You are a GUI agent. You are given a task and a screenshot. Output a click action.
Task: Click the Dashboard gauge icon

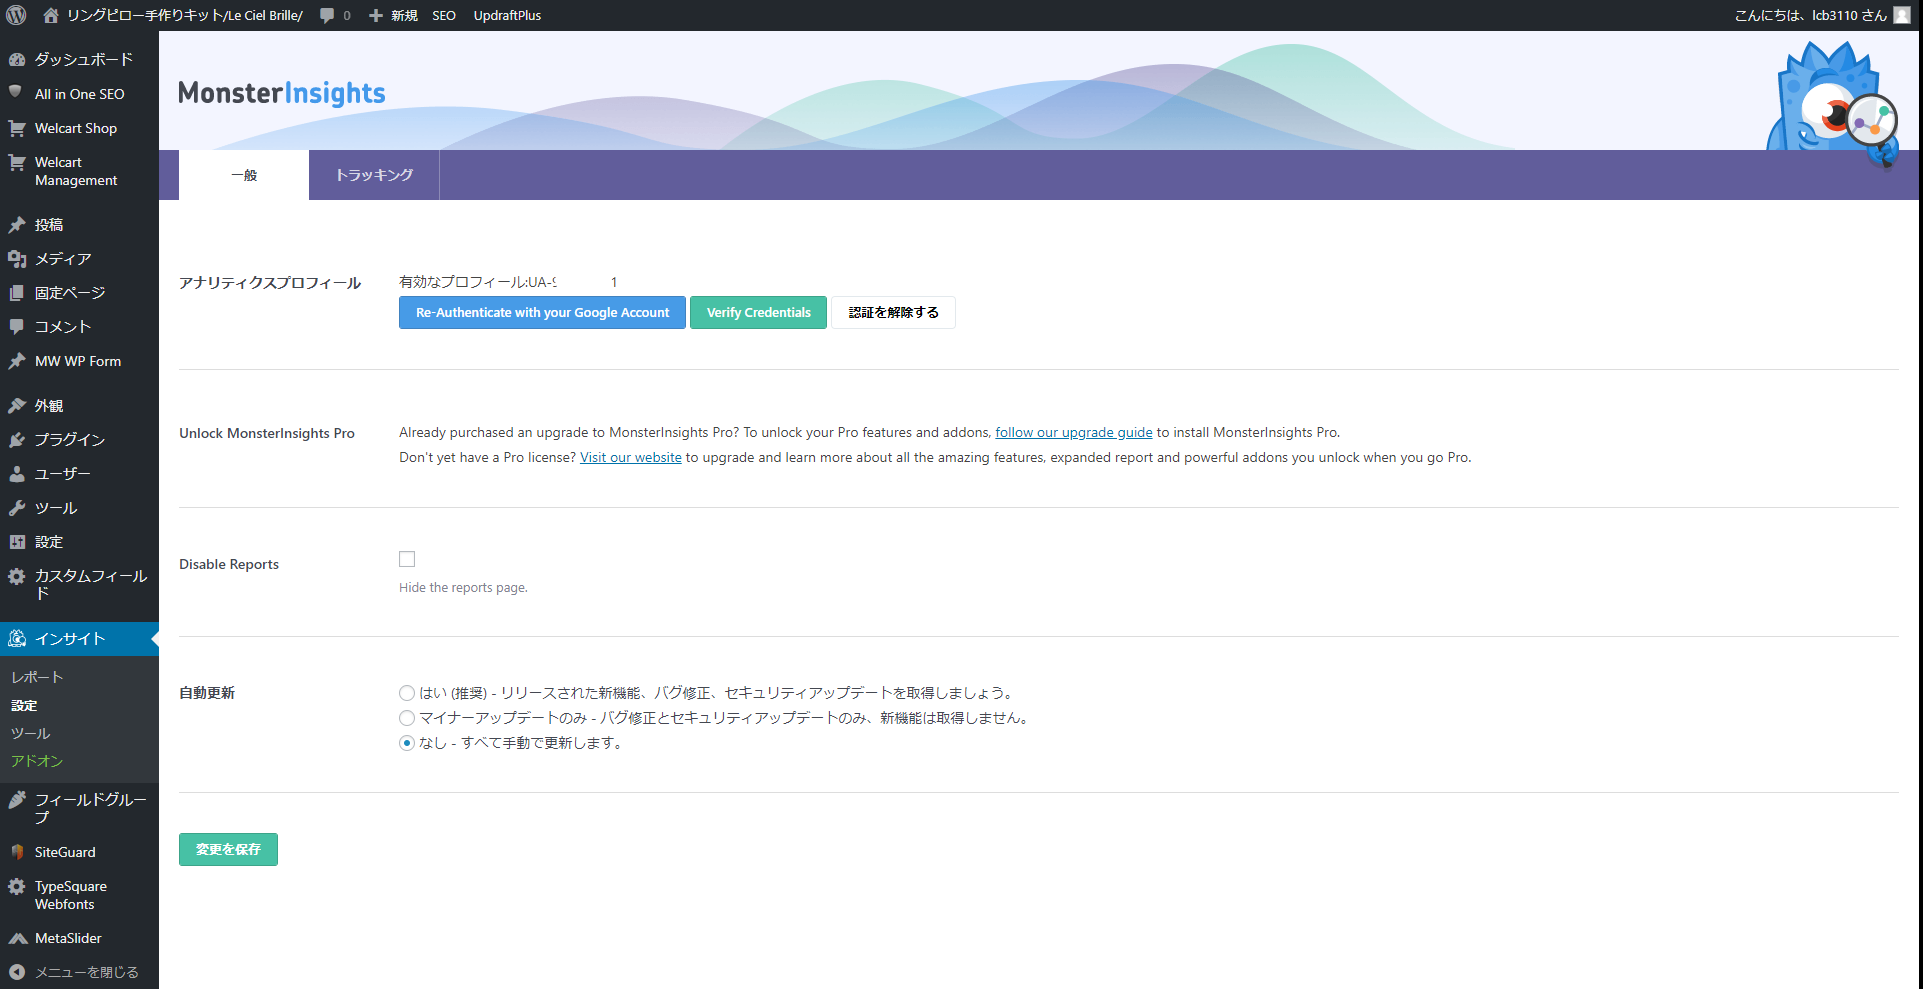pos(17,59)
